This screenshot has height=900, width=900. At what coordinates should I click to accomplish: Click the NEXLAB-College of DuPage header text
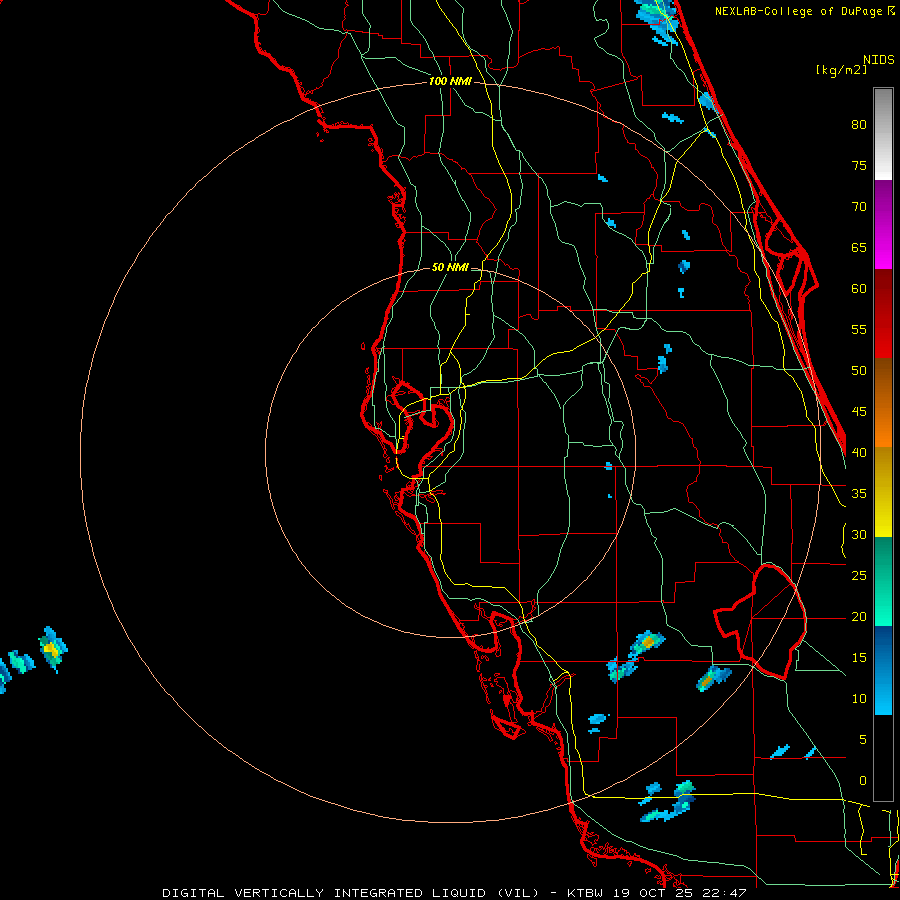point(800,11)
